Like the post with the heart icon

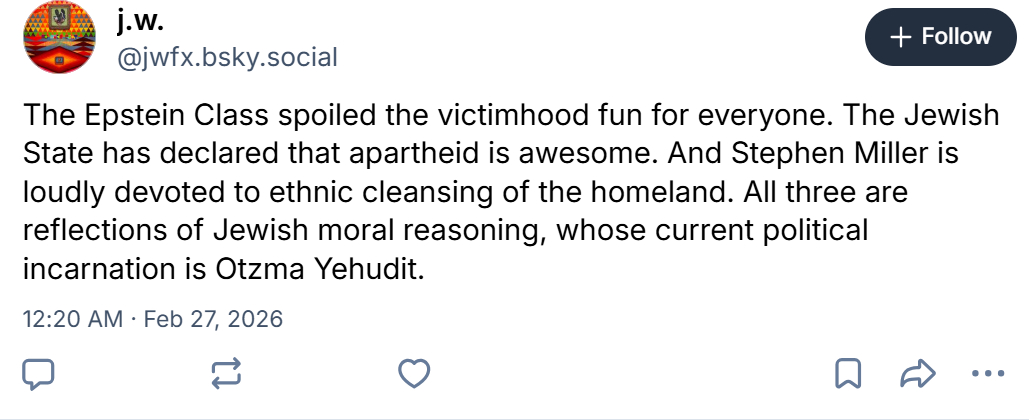point(414,374)
